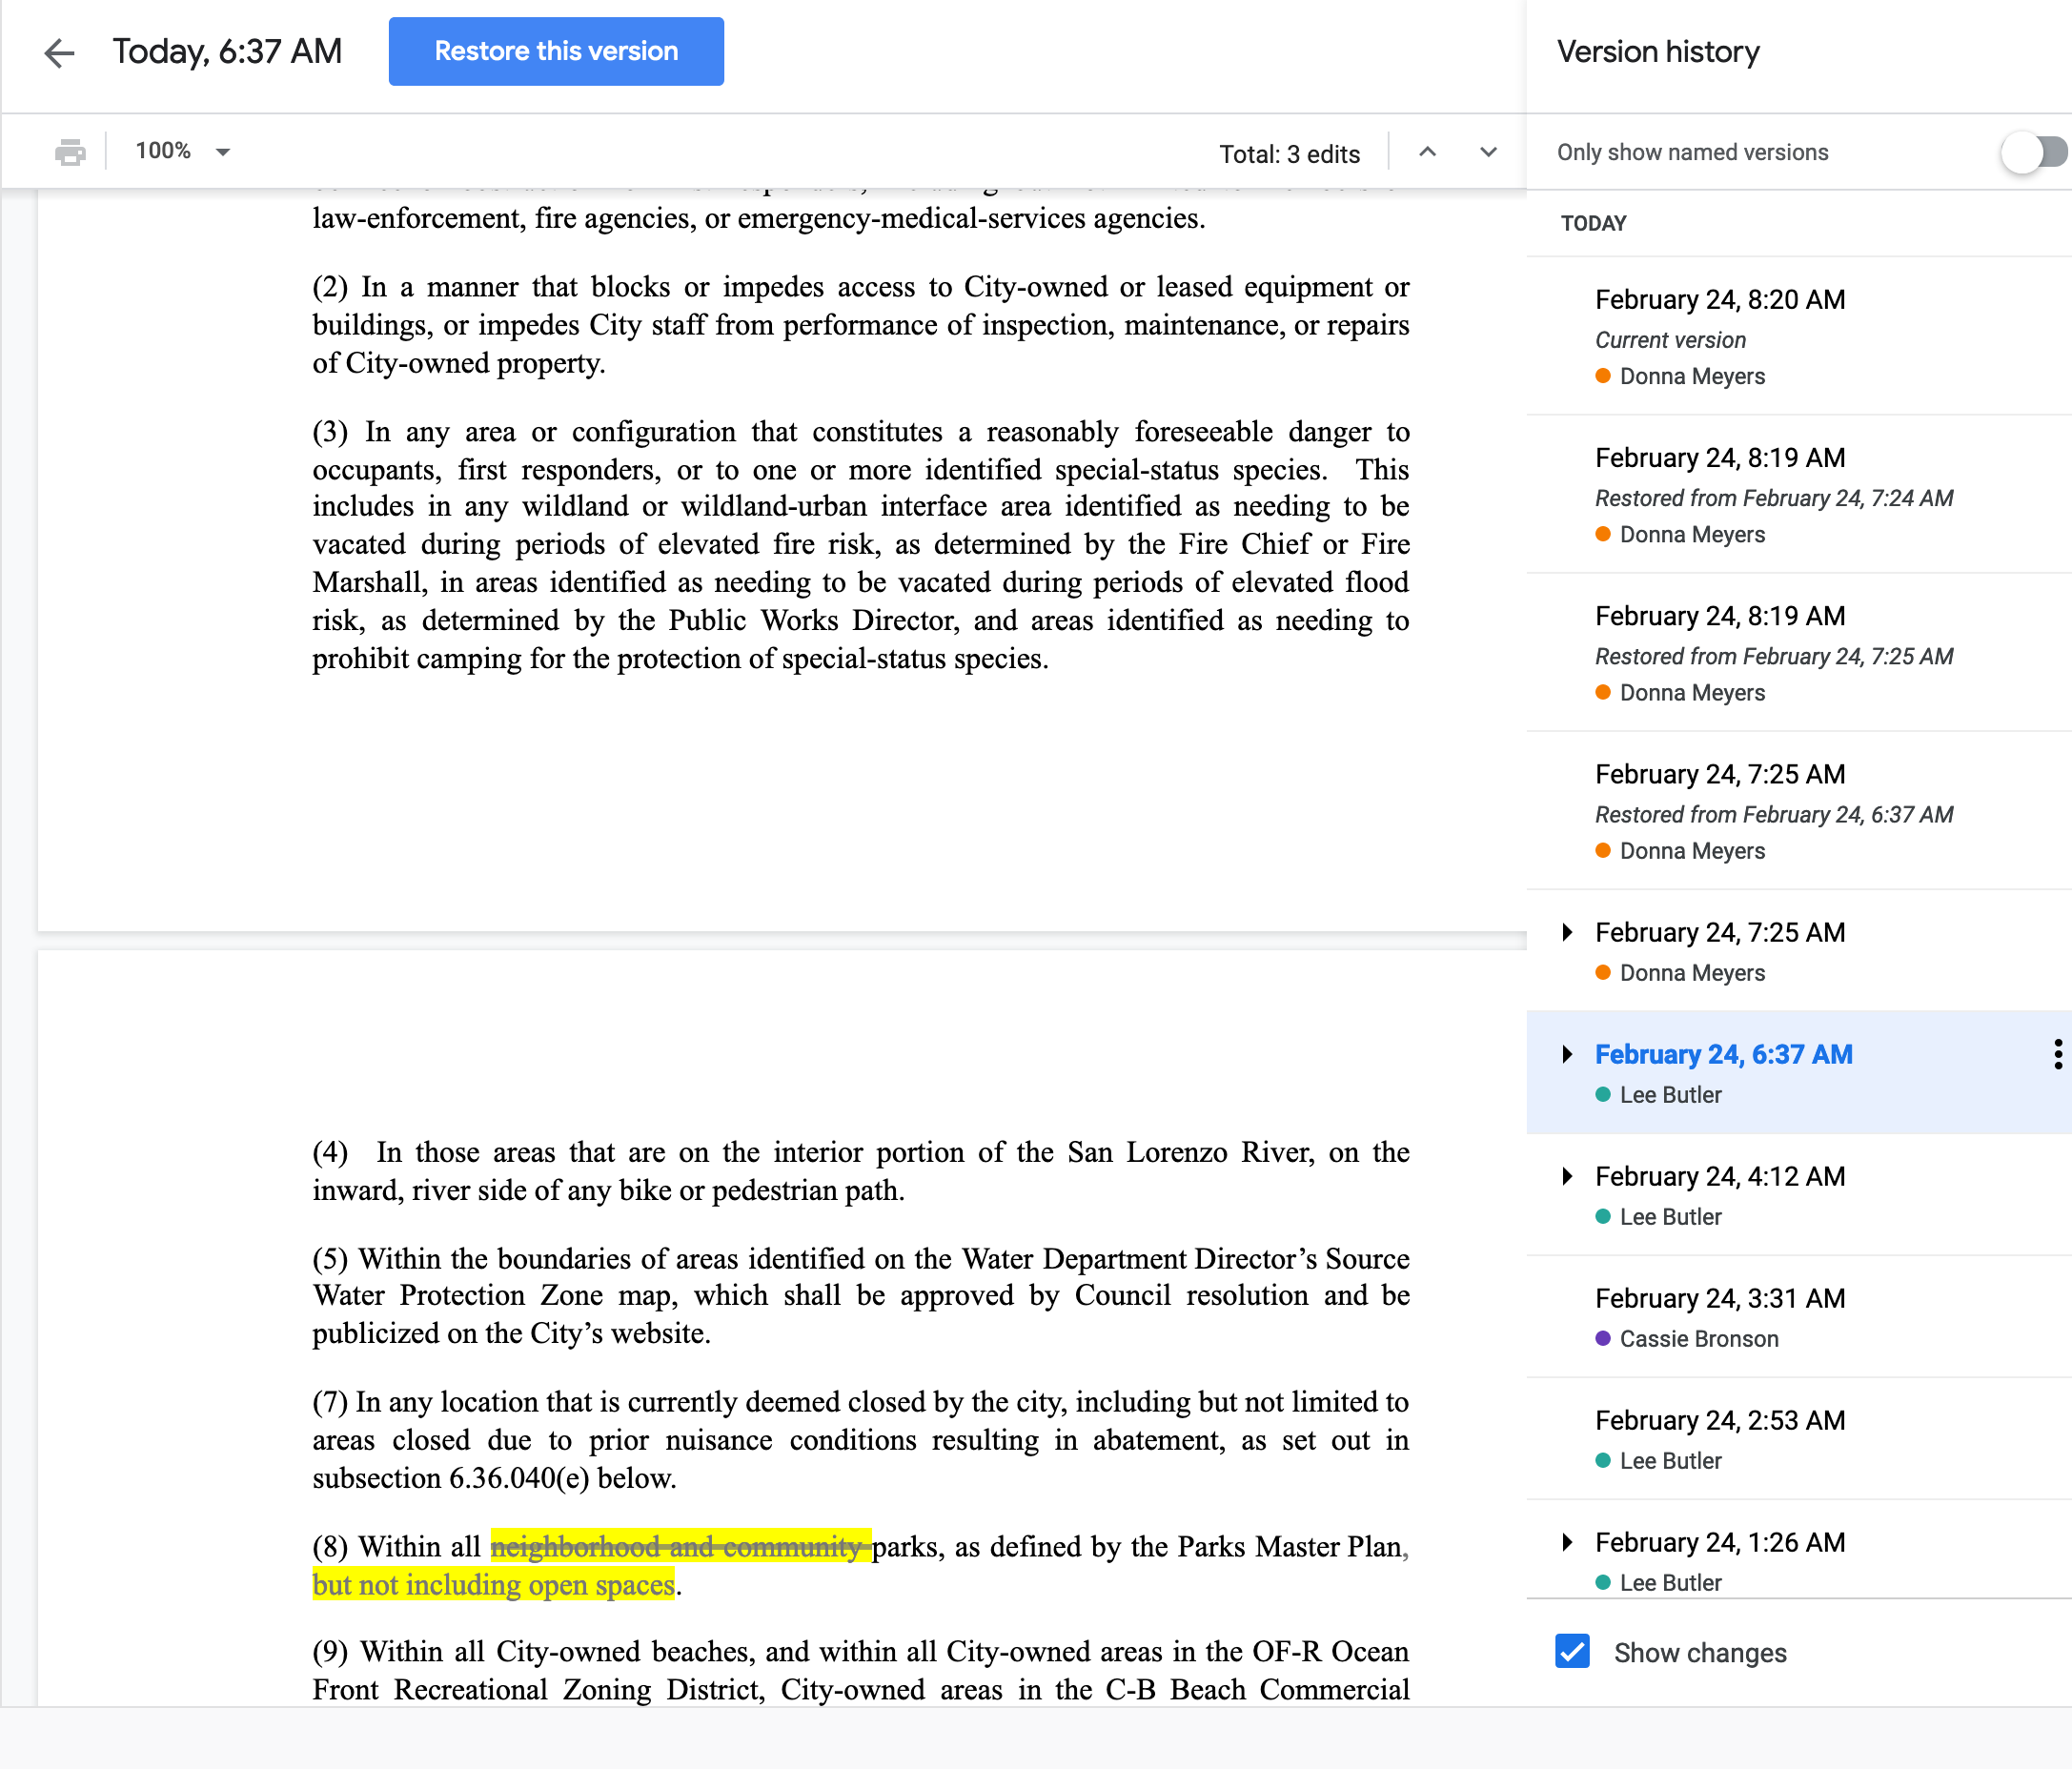Toggle 'Only show named versions' switch
The image size is (2072, 1769).
coord(2032,152)
